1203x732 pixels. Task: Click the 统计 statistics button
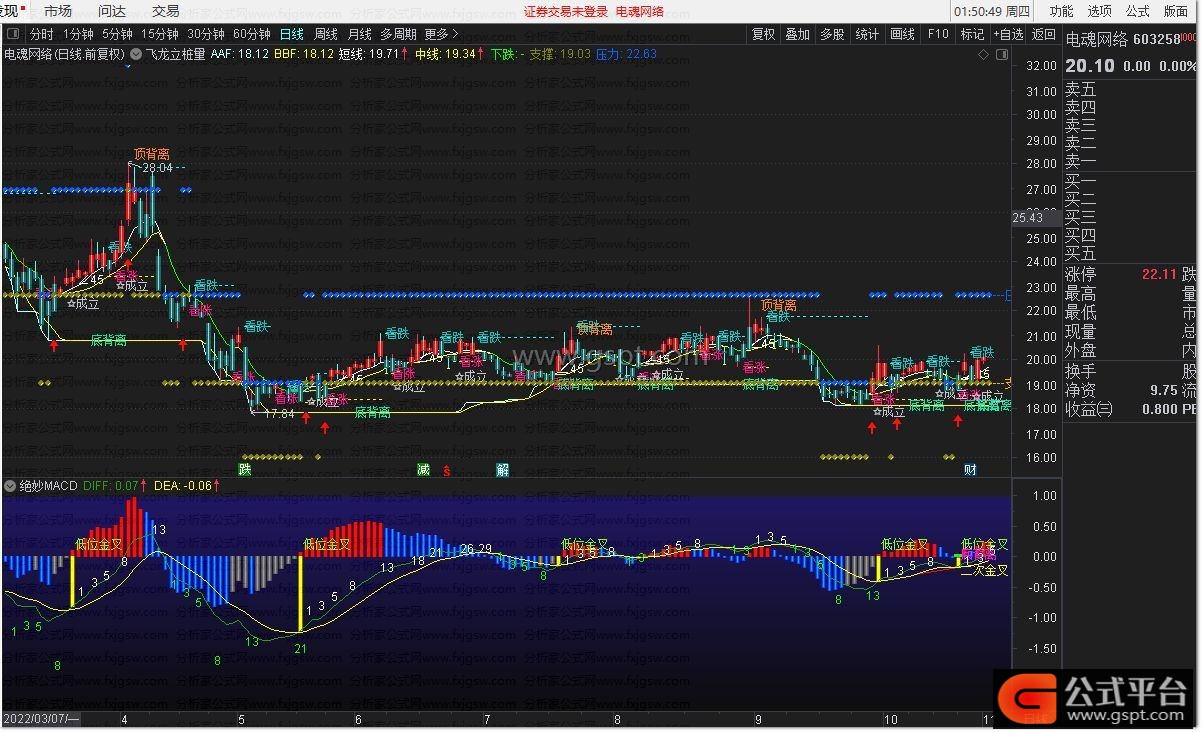pyautogui.click(x=867, y=34)
